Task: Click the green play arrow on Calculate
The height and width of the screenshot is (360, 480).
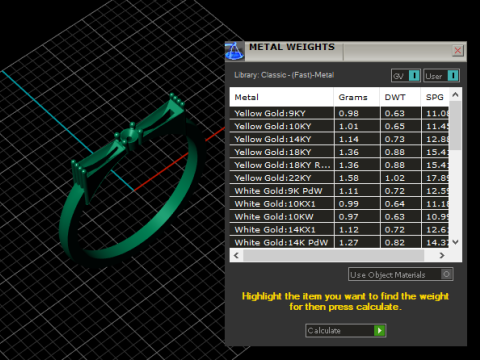Action: click(379, 330)
